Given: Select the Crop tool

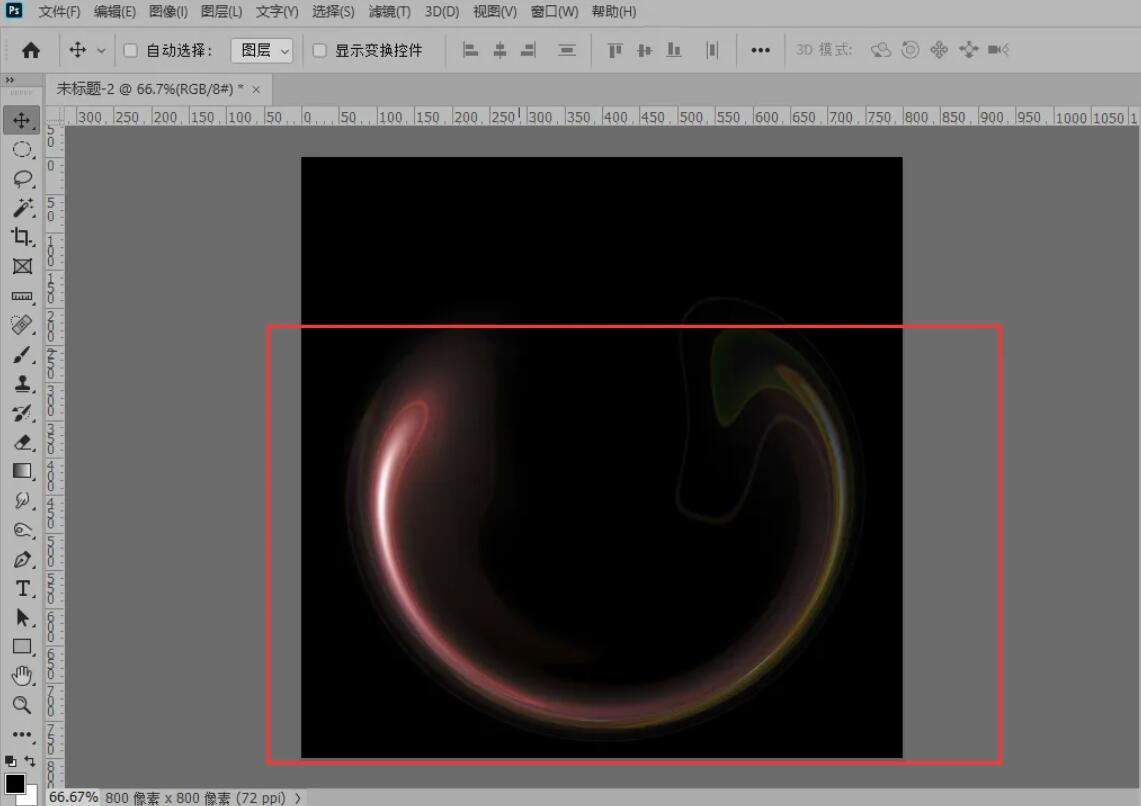Looking at the screenshot, I should pyautogui.click(x=22, y=238).
